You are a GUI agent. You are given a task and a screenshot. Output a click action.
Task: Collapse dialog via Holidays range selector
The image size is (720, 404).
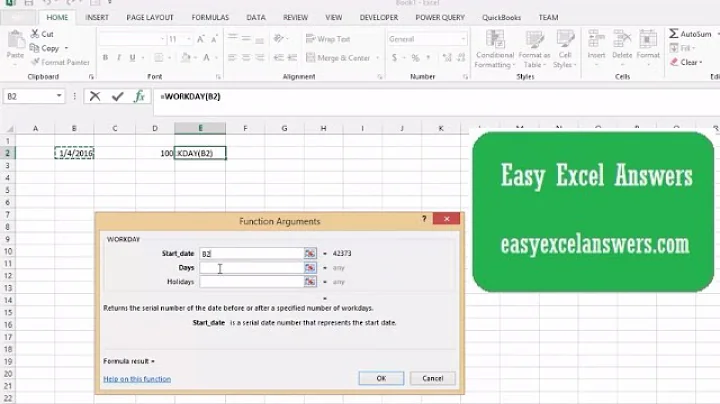310,282
